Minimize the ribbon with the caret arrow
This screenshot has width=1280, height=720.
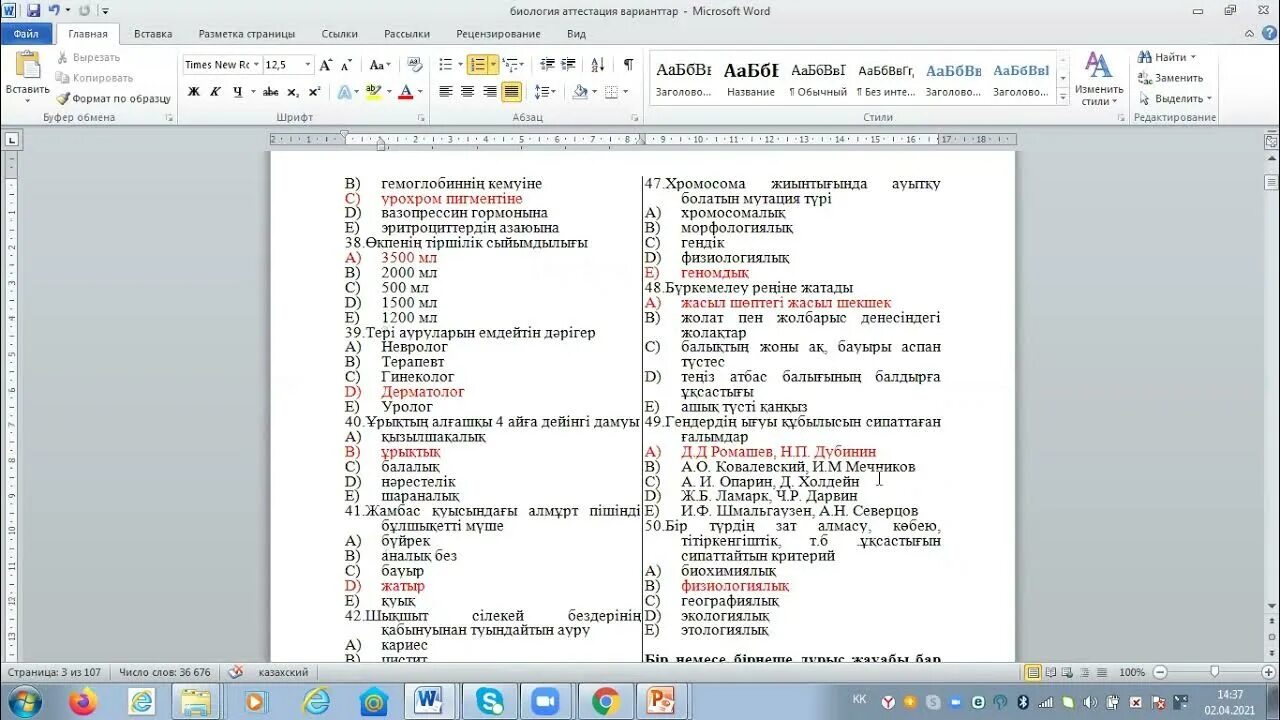coord(1250,34)
